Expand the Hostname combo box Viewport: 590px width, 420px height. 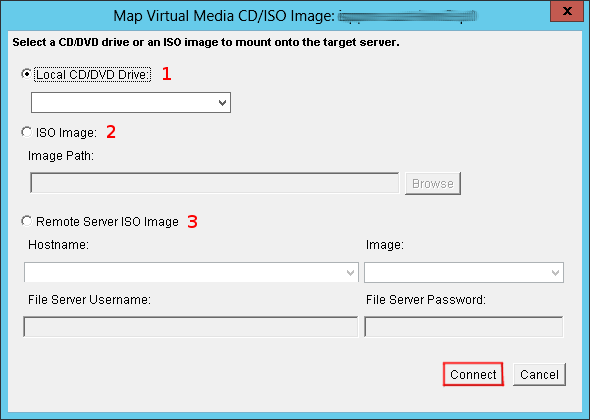click(191, 272)
